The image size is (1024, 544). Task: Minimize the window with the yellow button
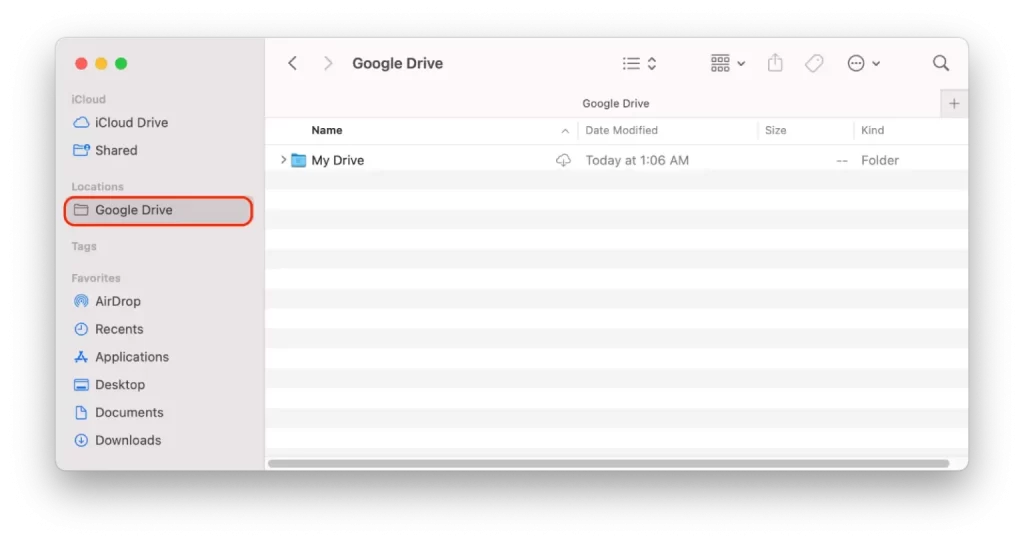[101, 63]
